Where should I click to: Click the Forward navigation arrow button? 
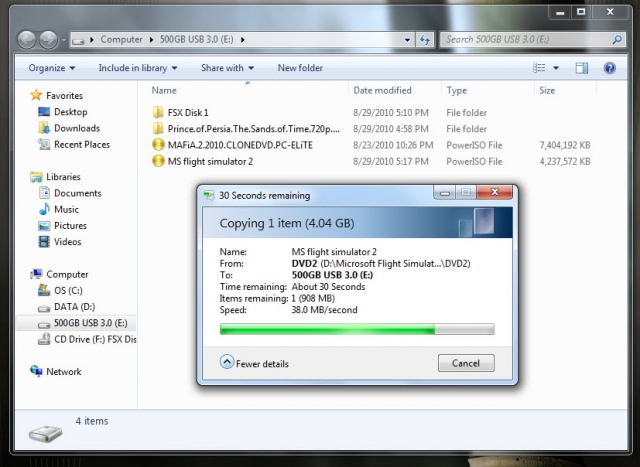coord(49,40)
